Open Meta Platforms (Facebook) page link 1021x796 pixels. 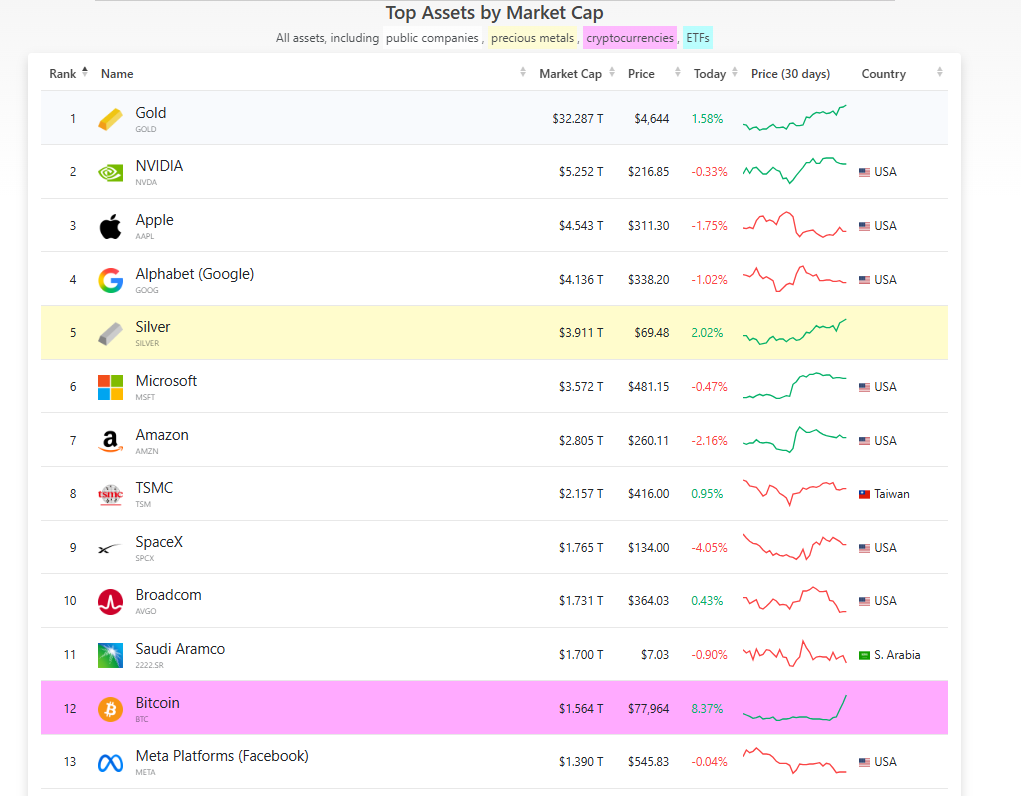coord(222,756)
